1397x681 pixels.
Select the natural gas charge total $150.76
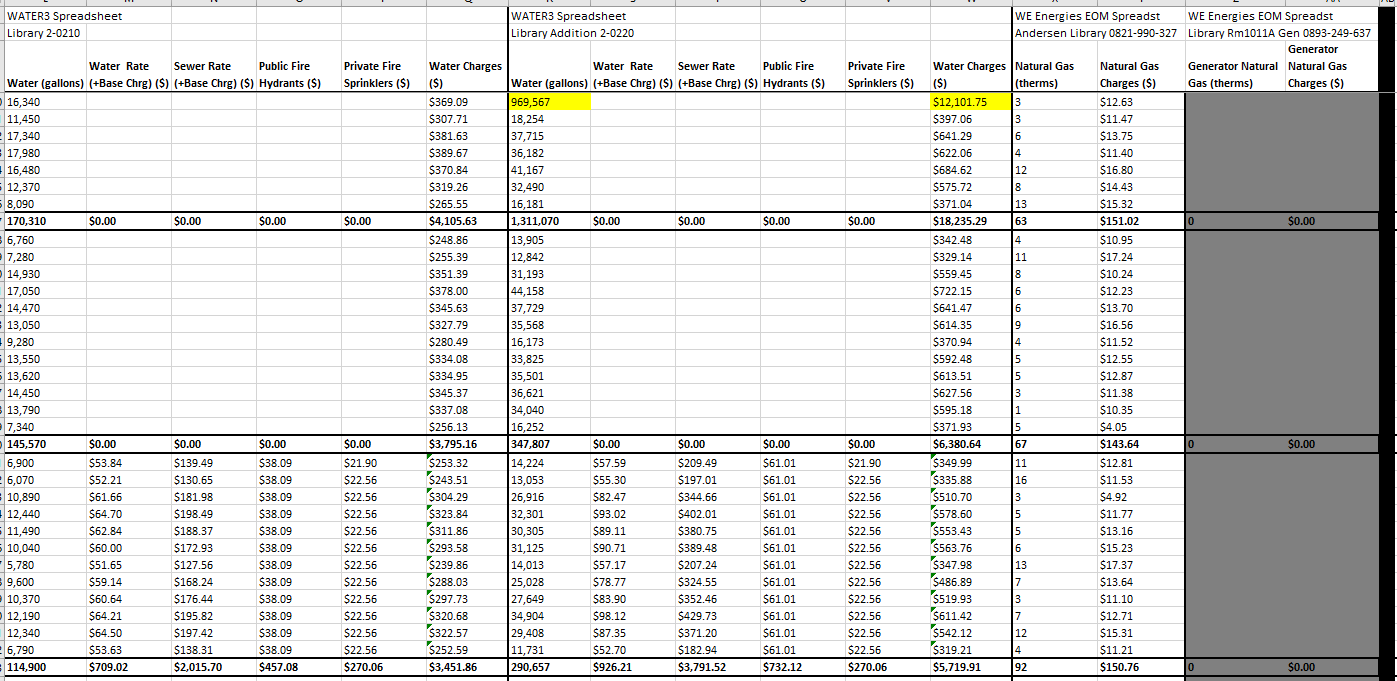click(x=1140, y=667)
